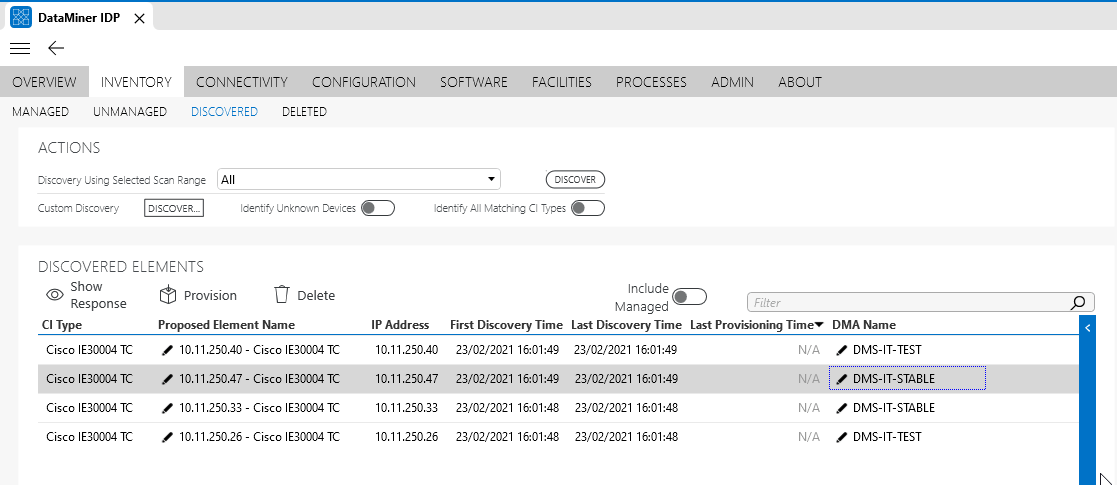Select the INVENTORY tab
This screenshot has width=1117, height=485.
tap(136, 82)
